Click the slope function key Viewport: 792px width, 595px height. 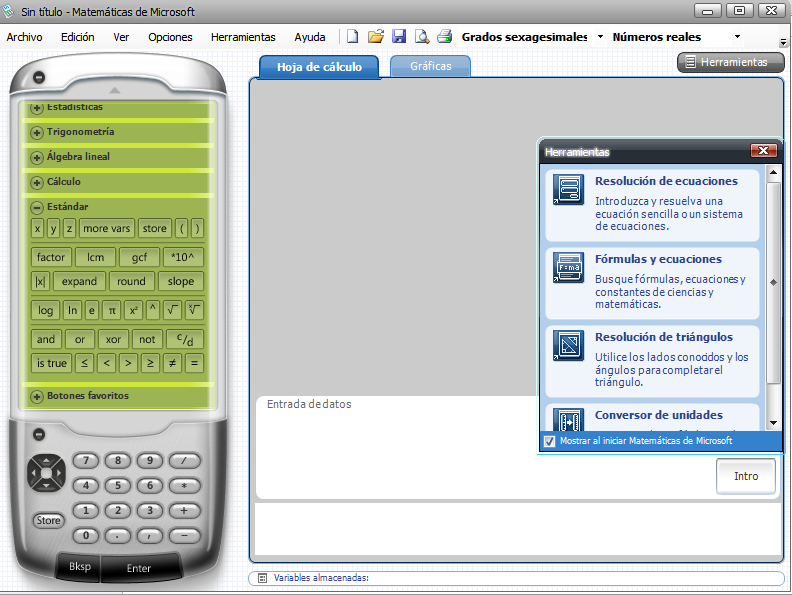[181, 281]
